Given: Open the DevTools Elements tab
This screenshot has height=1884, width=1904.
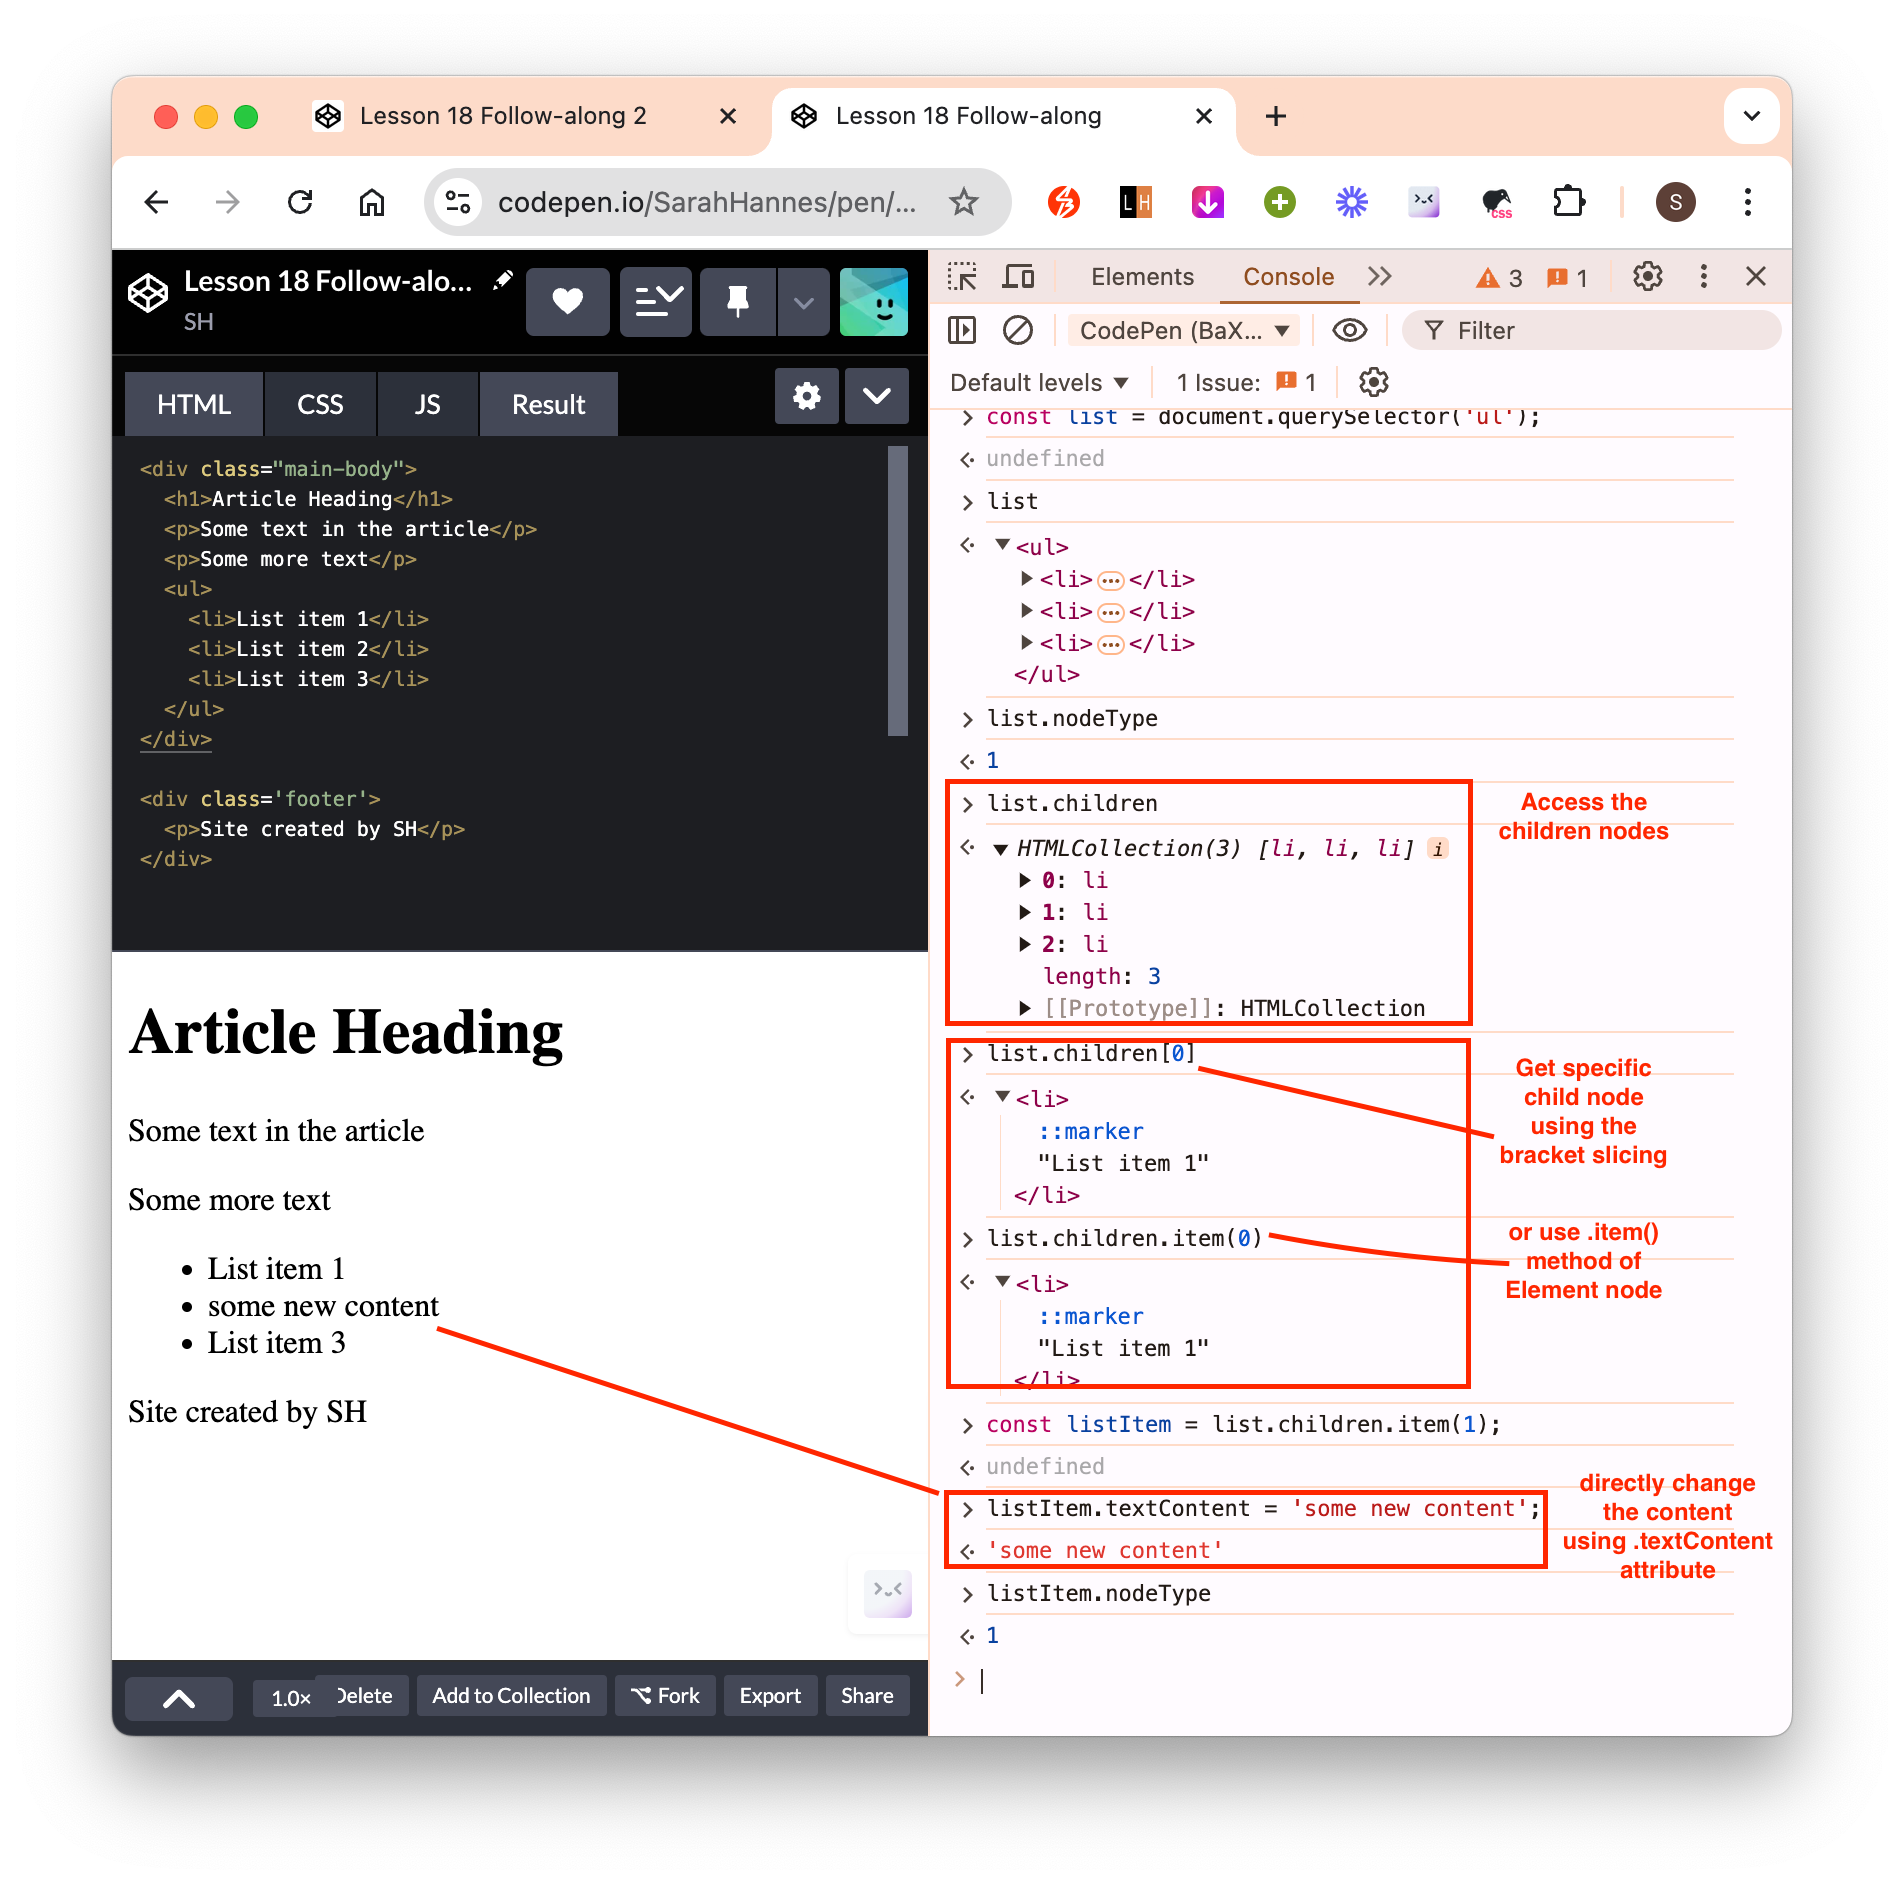Looking at the screenshot, I should [x=1142, y=277].
